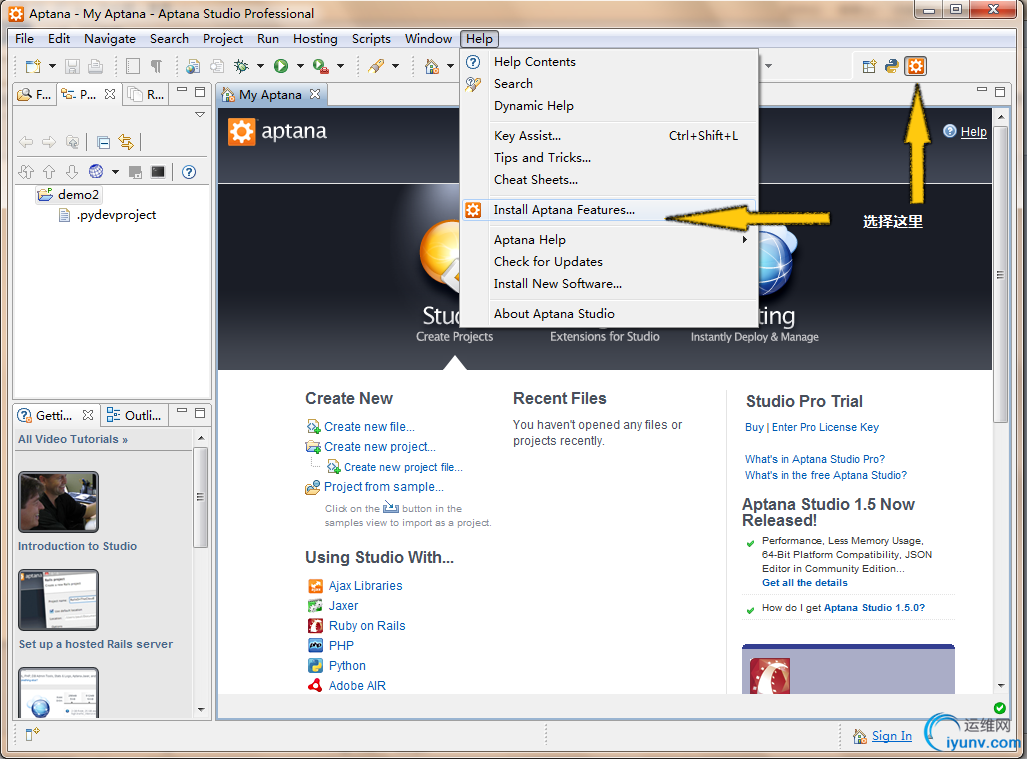Screen dimensions: 1027x759
Task: Click the Sign In link
Action: coord(891,736)
